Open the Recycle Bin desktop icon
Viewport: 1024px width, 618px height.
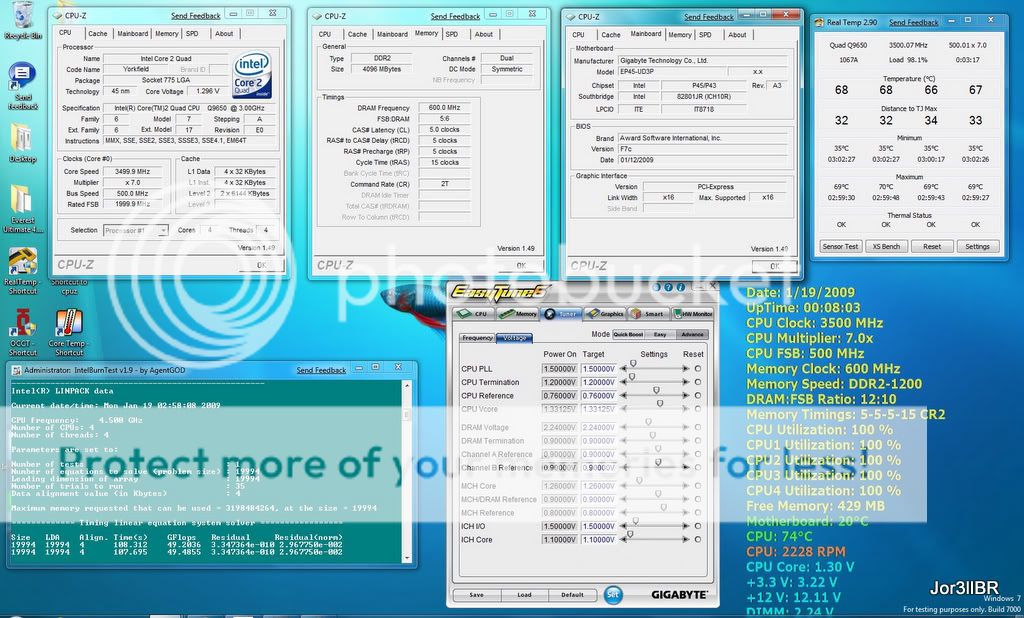pos(23,18)
